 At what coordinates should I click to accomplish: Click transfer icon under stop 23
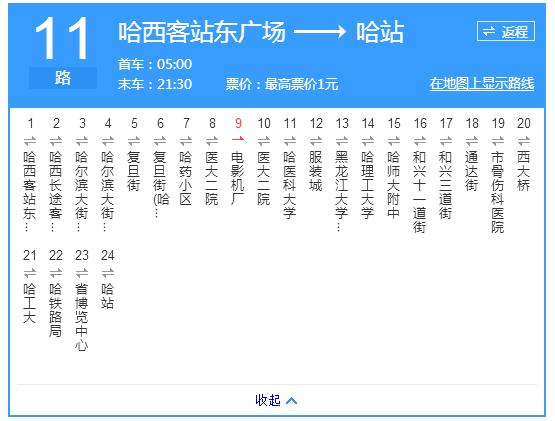[82, 273]
